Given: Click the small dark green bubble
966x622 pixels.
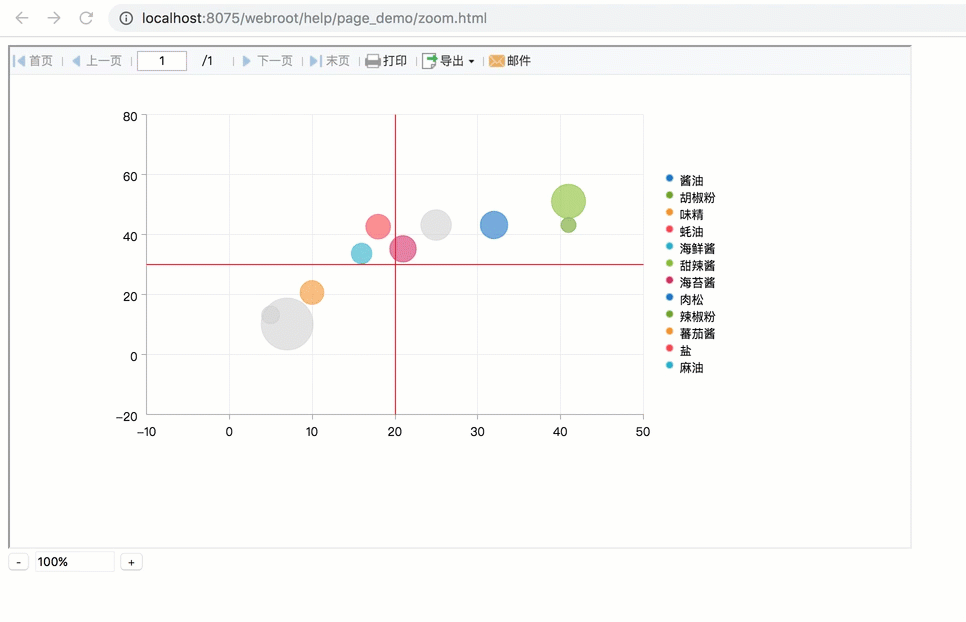Looking at the screenshot, I should [x=568, y=226].
